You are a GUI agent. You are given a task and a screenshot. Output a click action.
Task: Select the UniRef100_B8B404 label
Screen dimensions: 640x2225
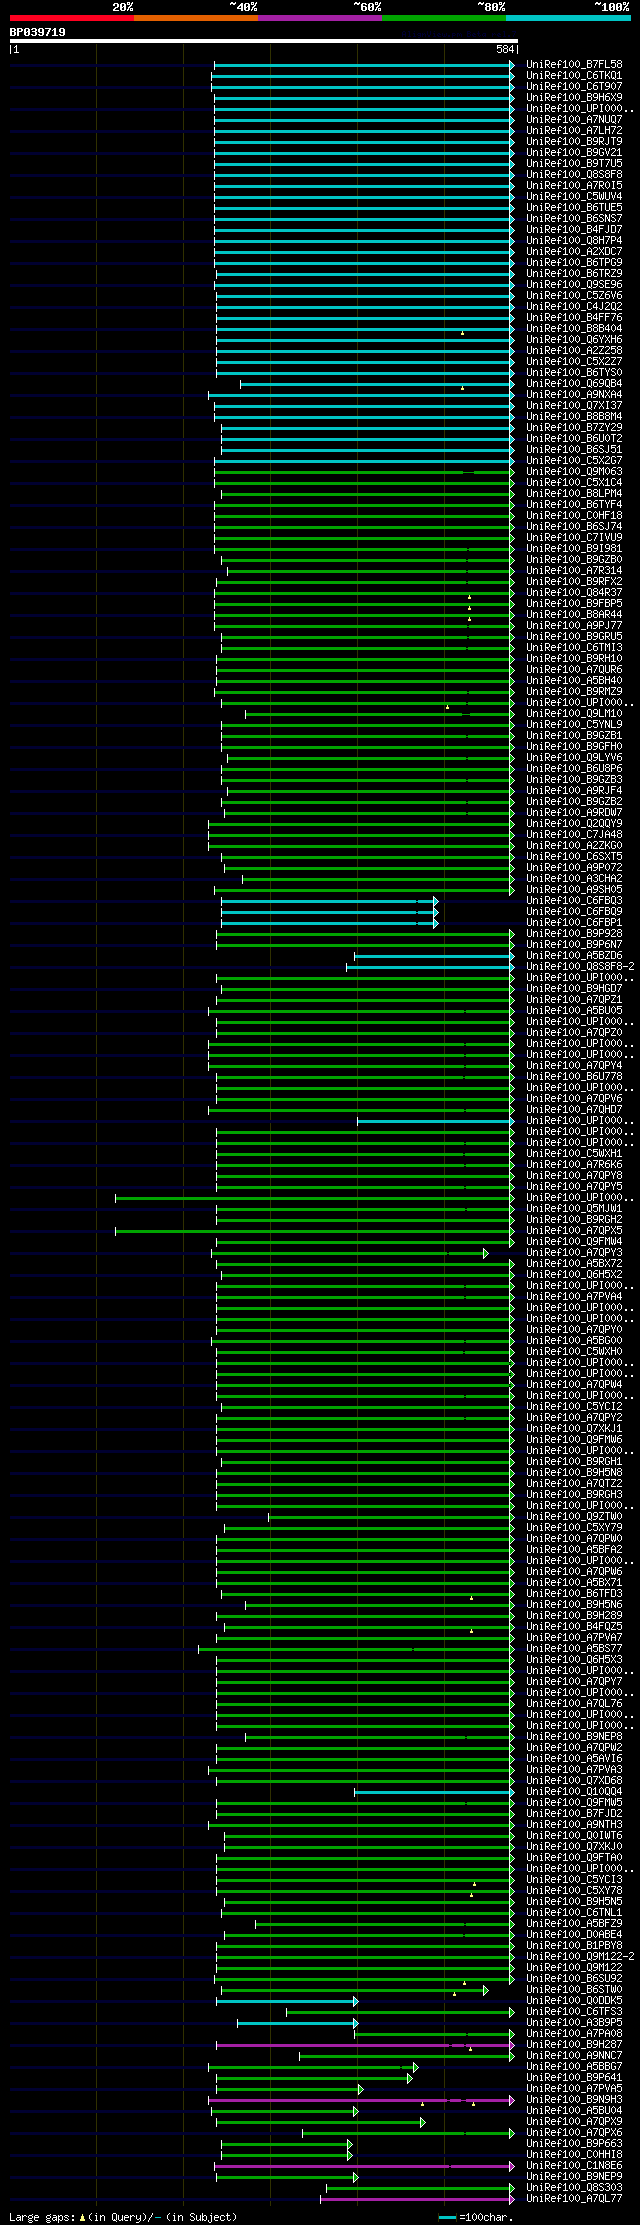(574, 329)
